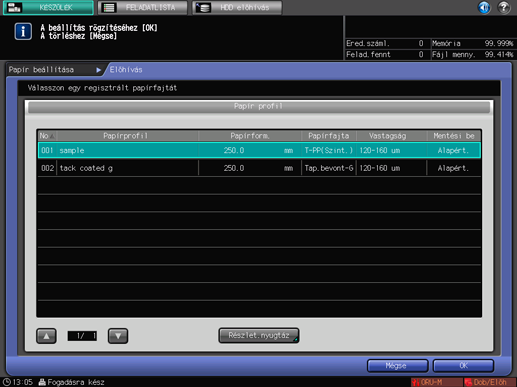517x387 pixels.
Task: Click the Fogadásra kész printer status
Action: pyautogui.click(x=72, y=382)
